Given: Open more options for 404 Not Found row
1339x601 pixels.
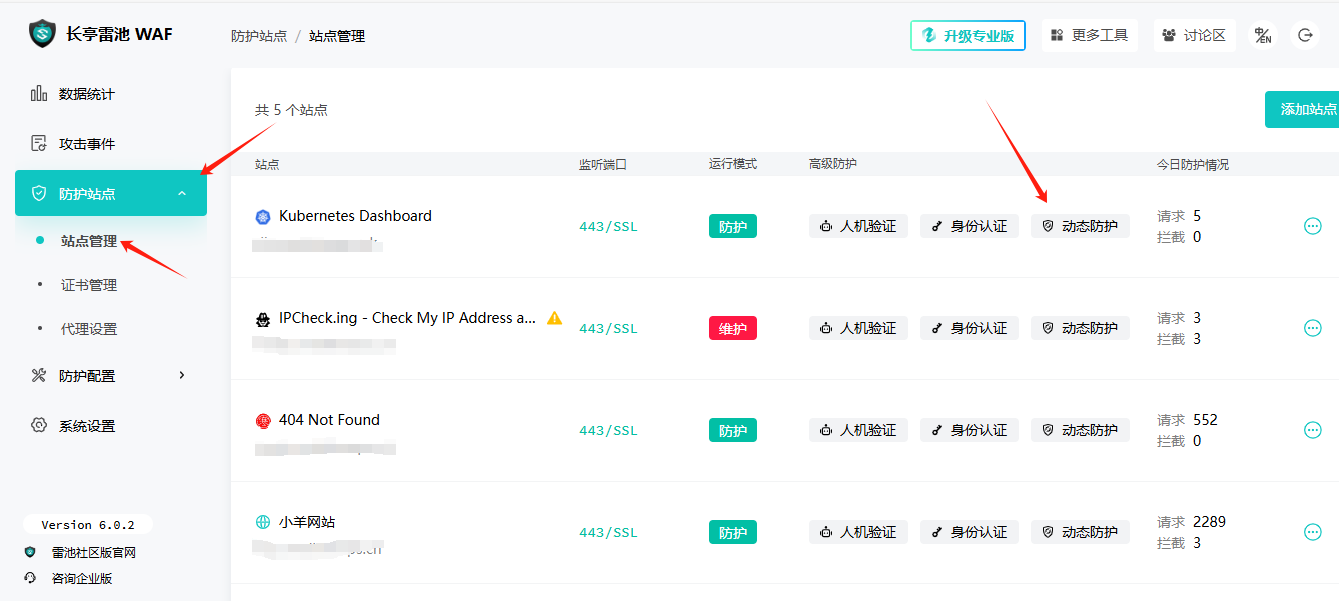Looking at the screenshot, I should click(1312, 430).
